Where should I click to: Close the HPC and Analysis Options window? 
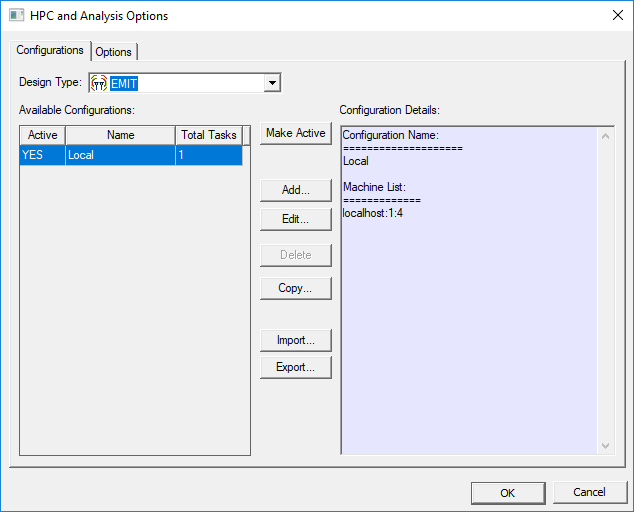pos(617,15)
